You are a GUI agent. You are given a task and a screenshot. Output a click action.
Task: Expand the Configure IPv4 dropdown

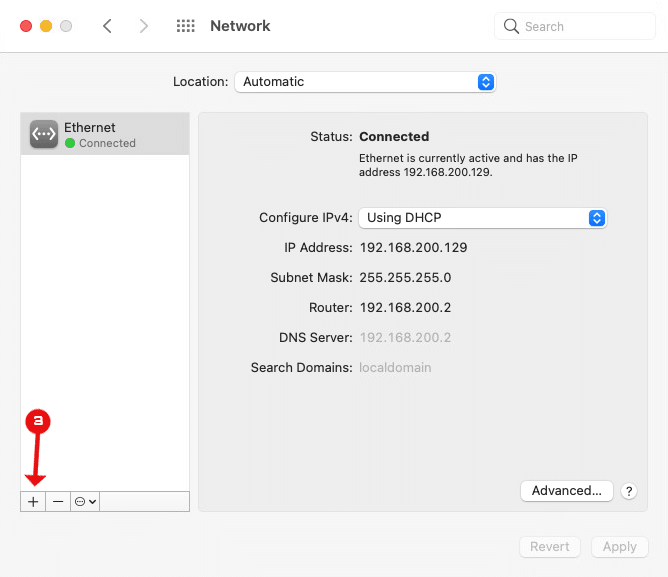483,218
